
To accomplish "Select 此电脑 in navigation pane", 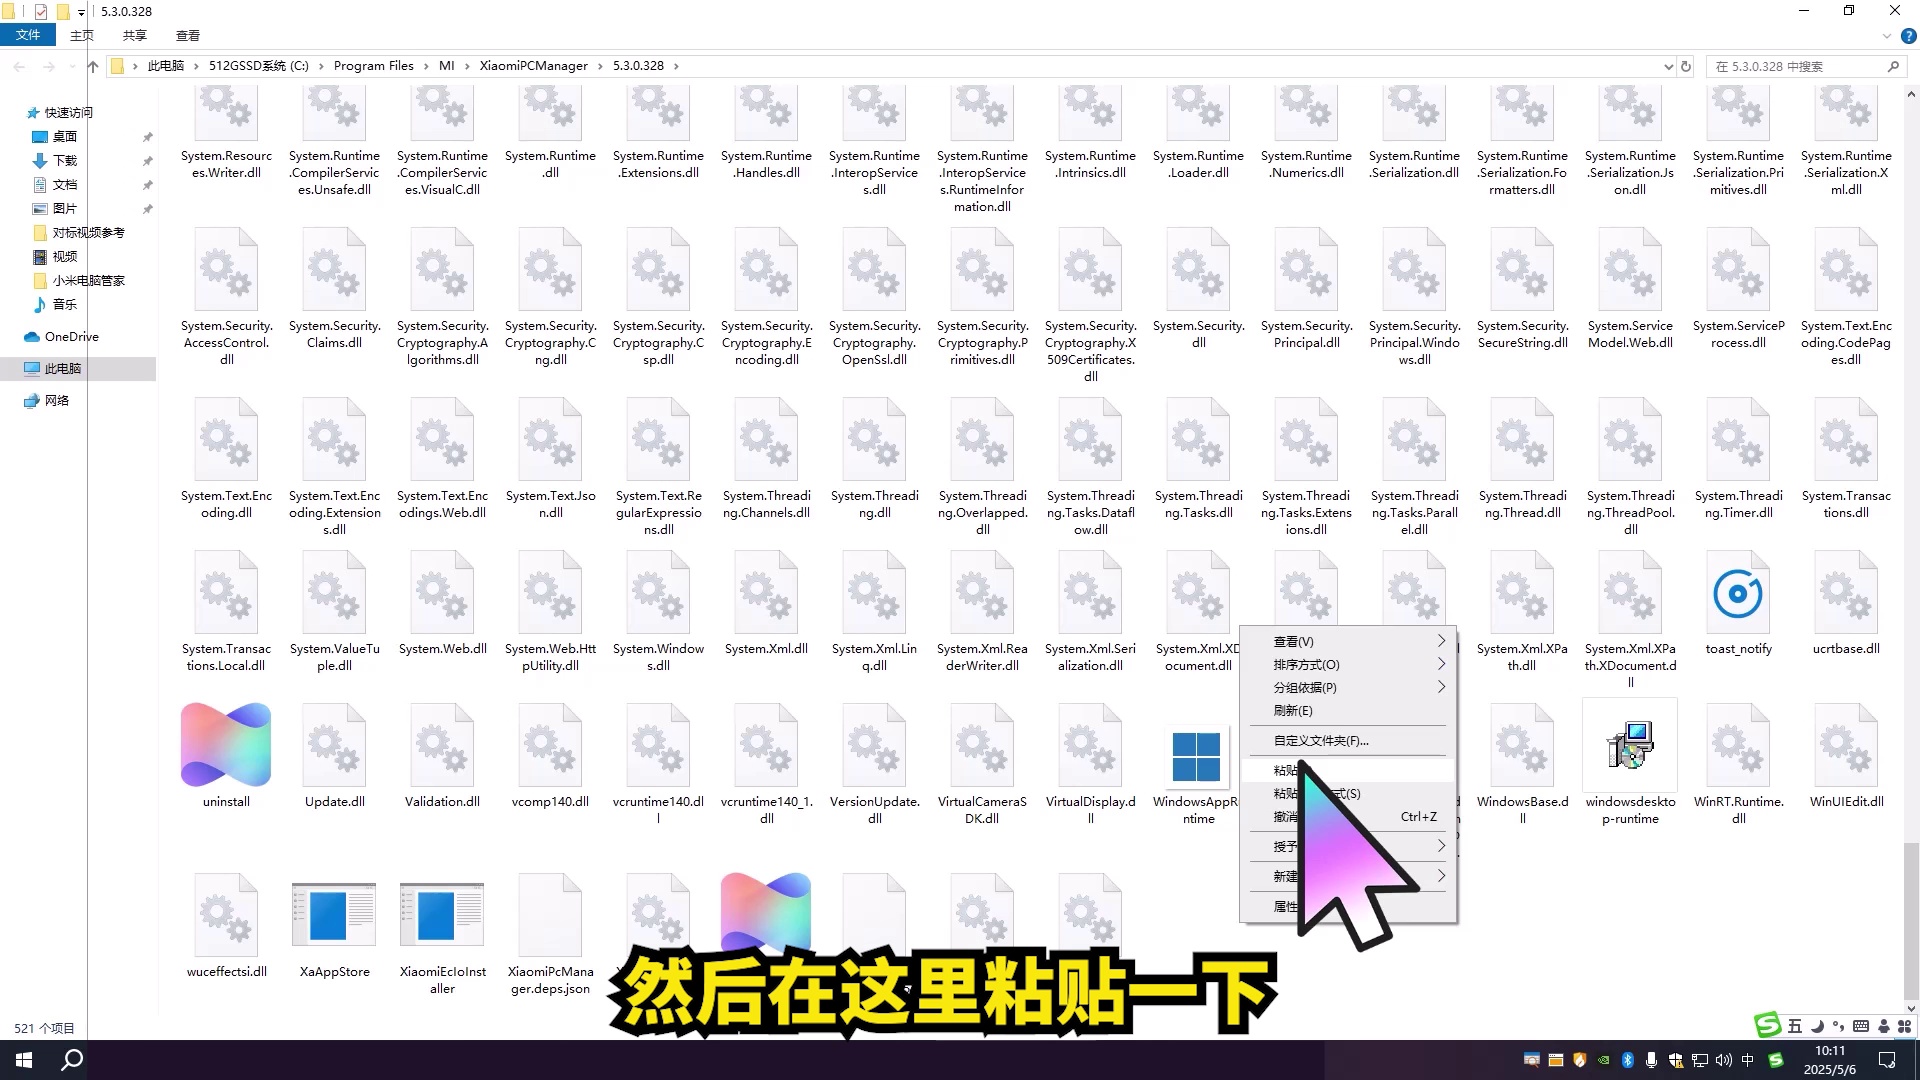I will (x=63, y=369).
